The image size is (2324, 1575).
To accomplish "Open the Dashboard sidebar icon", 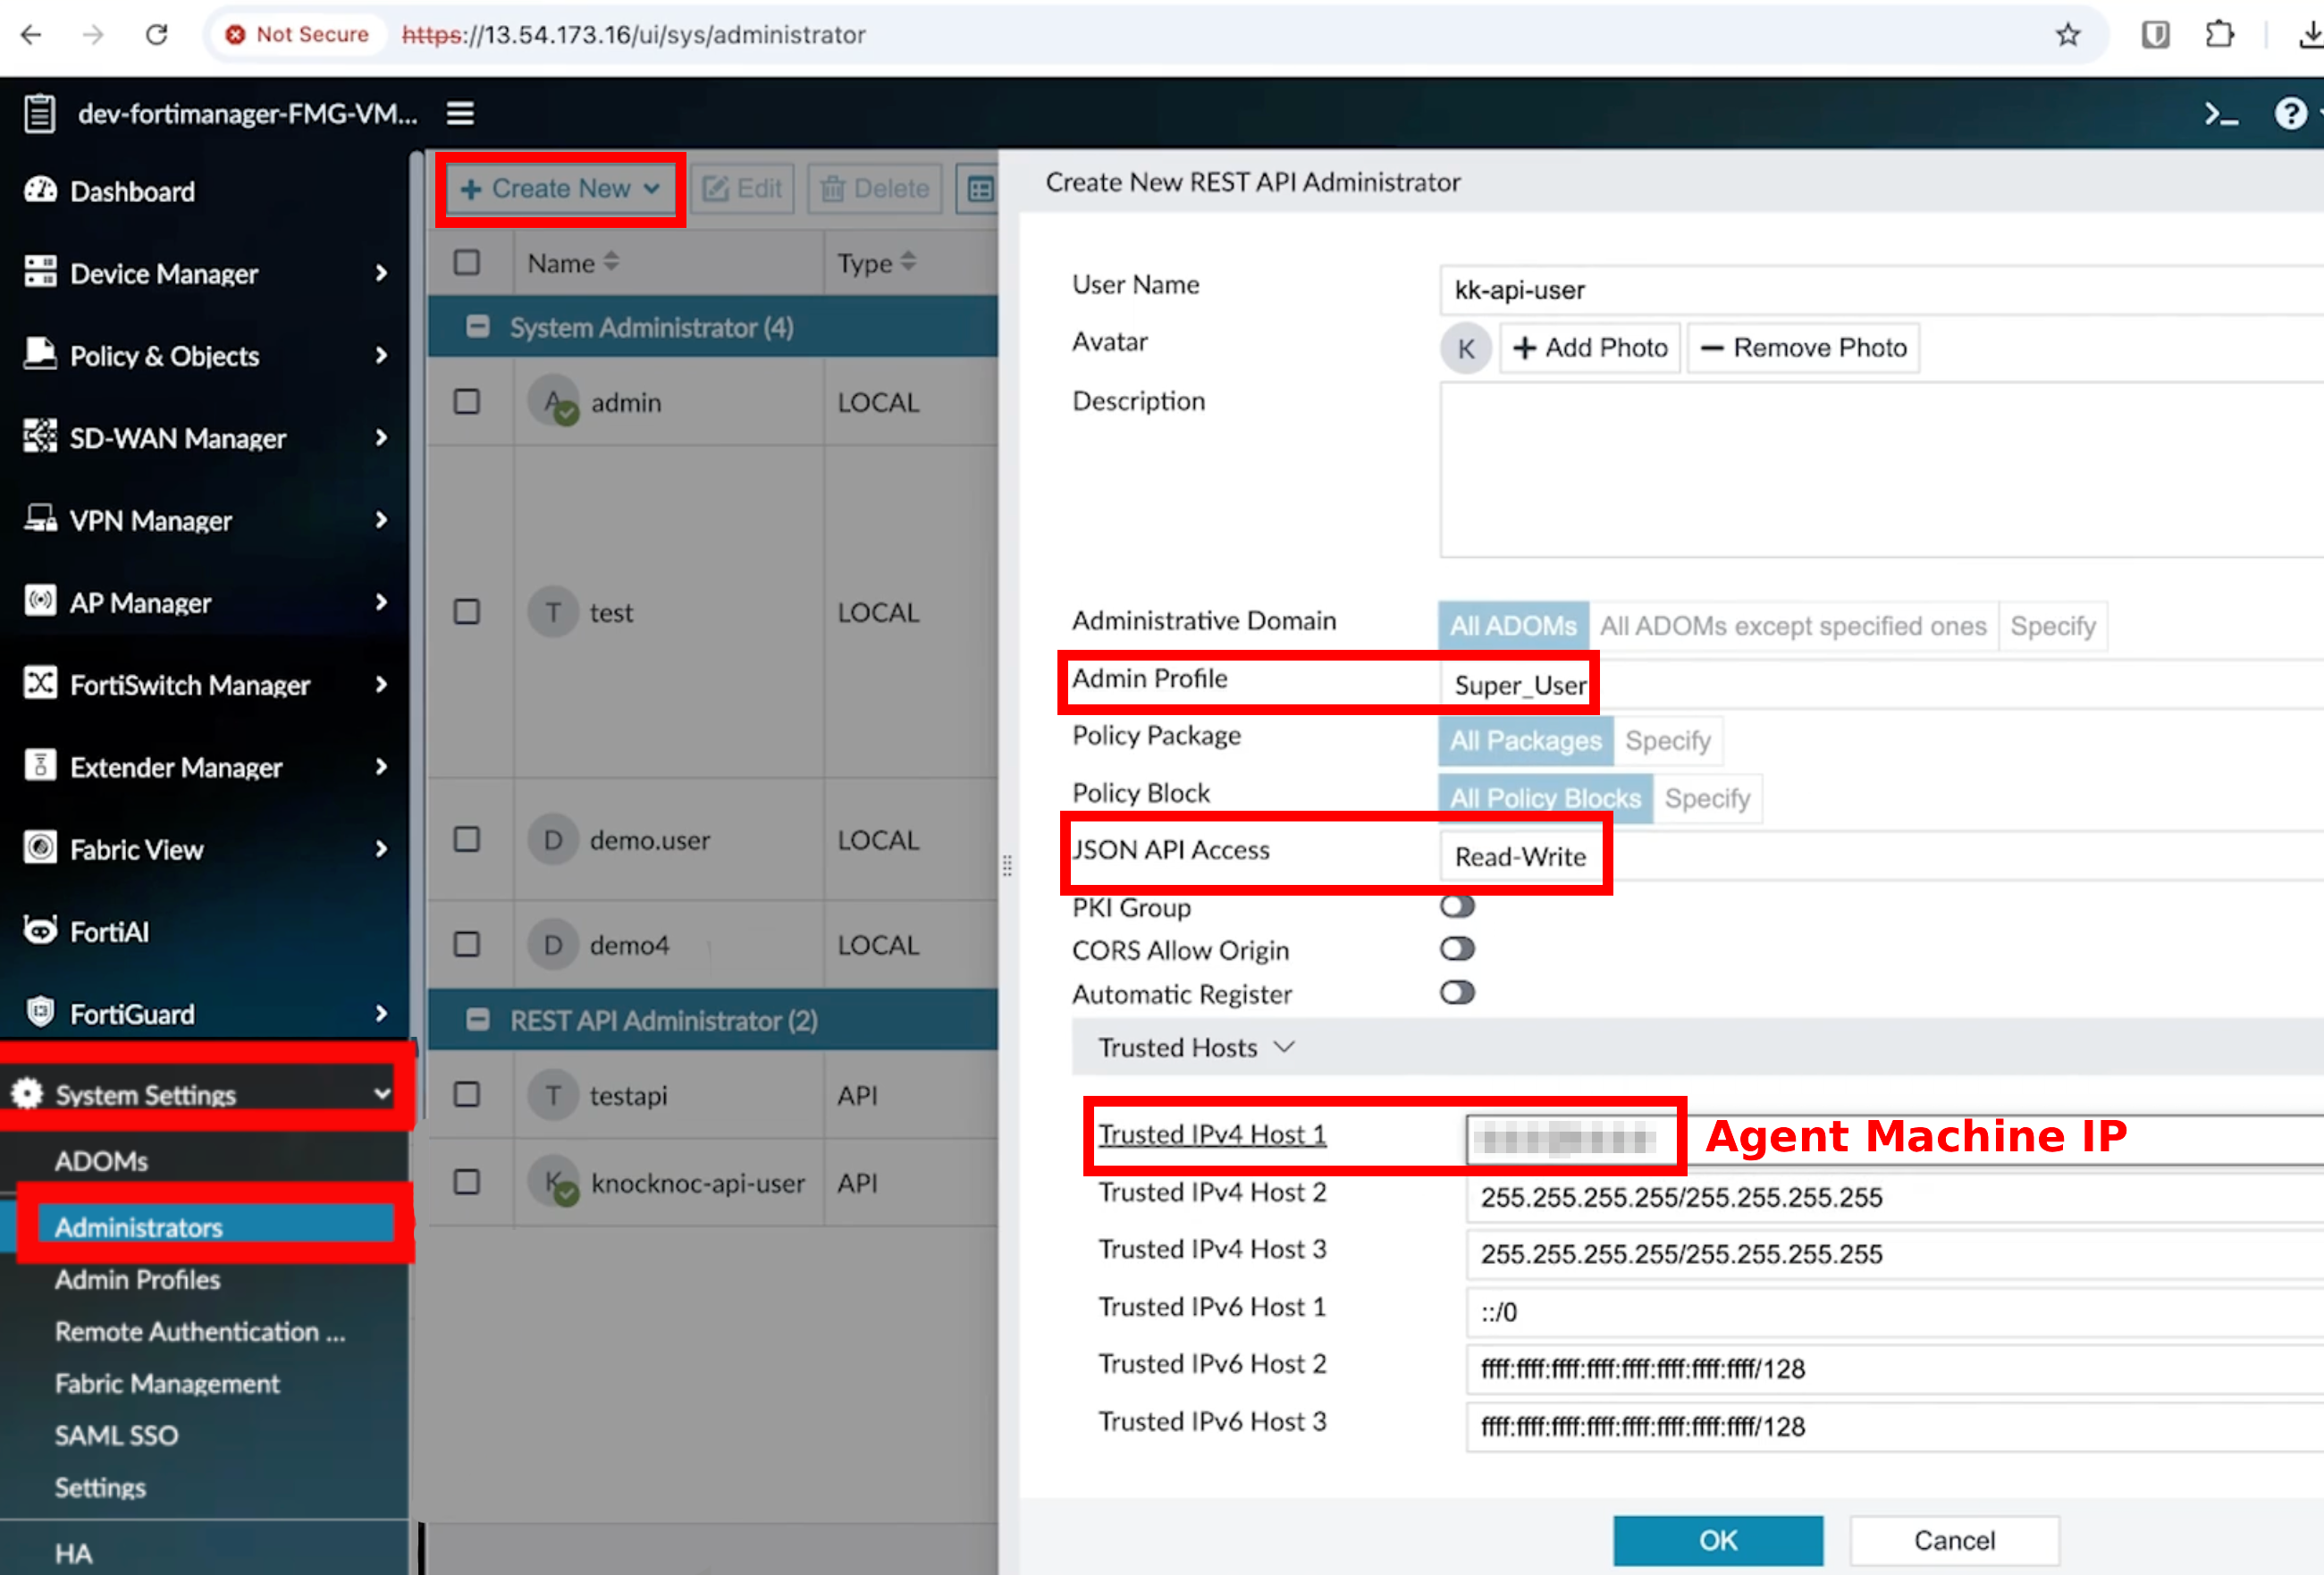I will pyautogui.click(x=40, y=190).
